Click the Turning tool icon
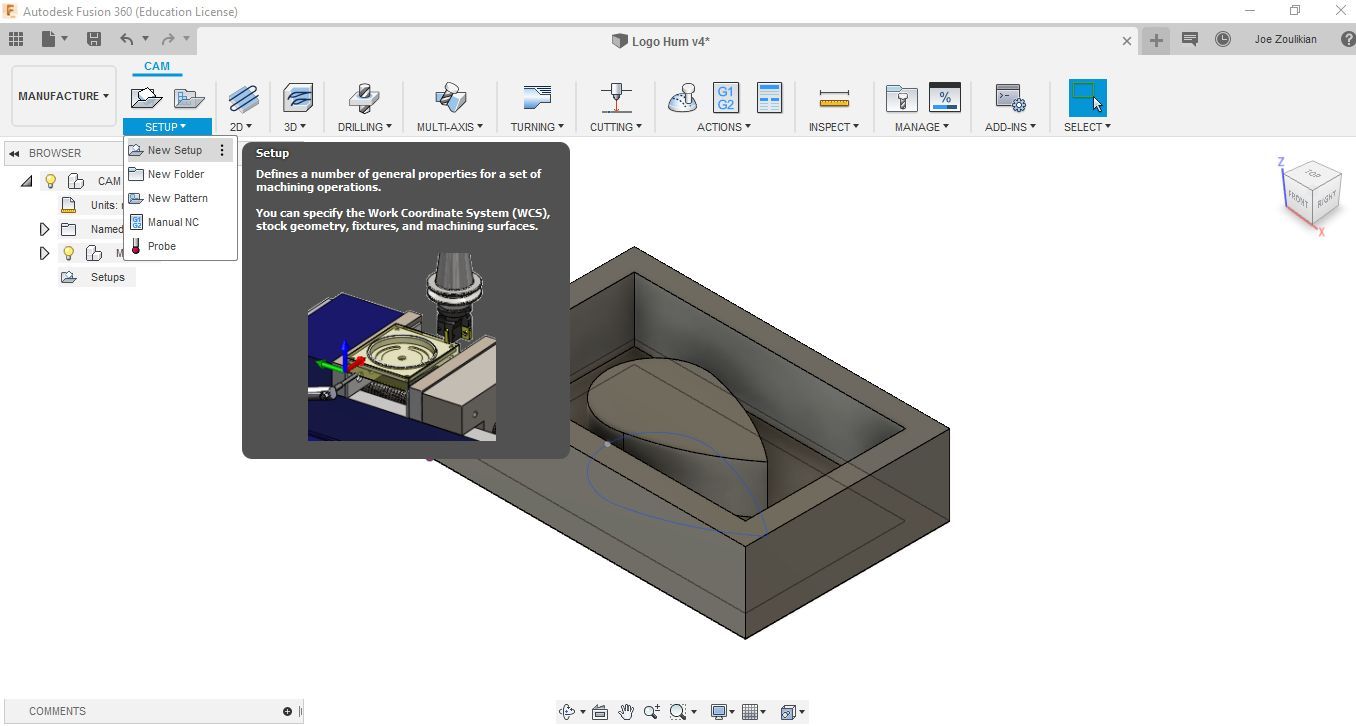Screen dimensions: 1356x726 pyautogui.click(x=537, y=98)
